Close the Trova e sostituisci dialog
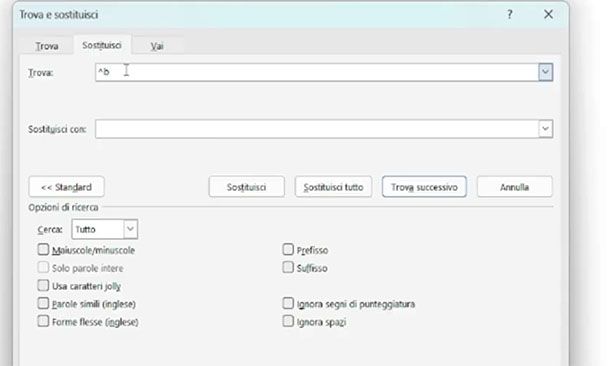Screen dimensions: 610x366 pos(548,14)
